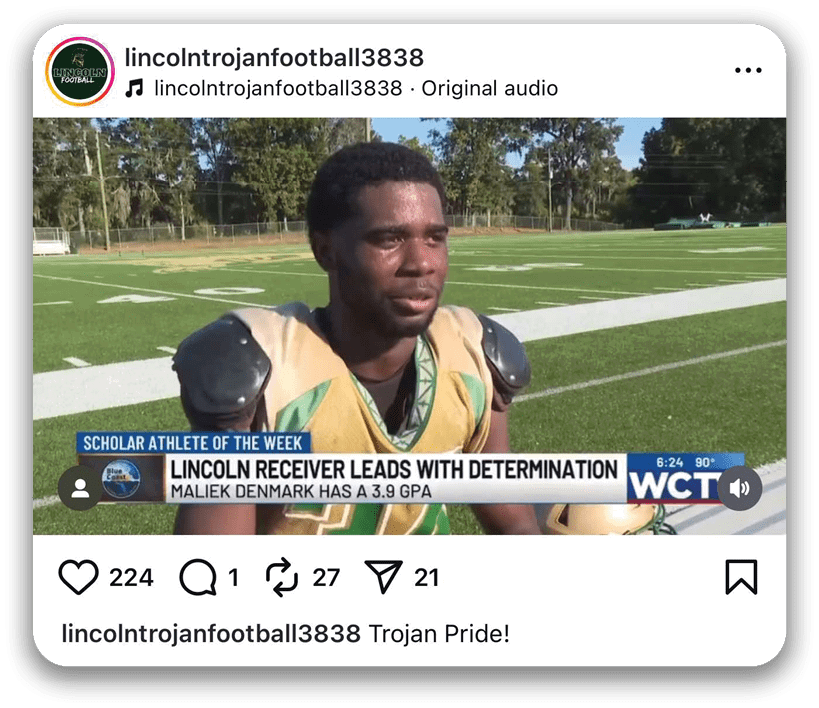The width and height of the screenshot is (819, 708).
Task: Like the post with the heart icon
Action: click(78, 577)
